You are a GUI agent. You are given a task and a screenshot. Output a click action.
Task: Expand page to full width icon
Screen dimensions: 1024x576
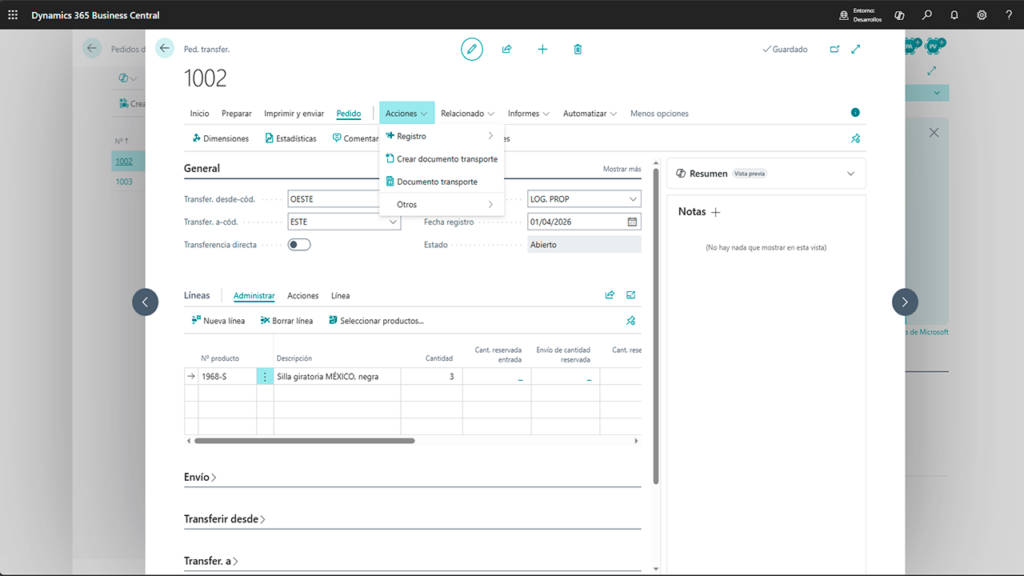[x=856, y=49]
